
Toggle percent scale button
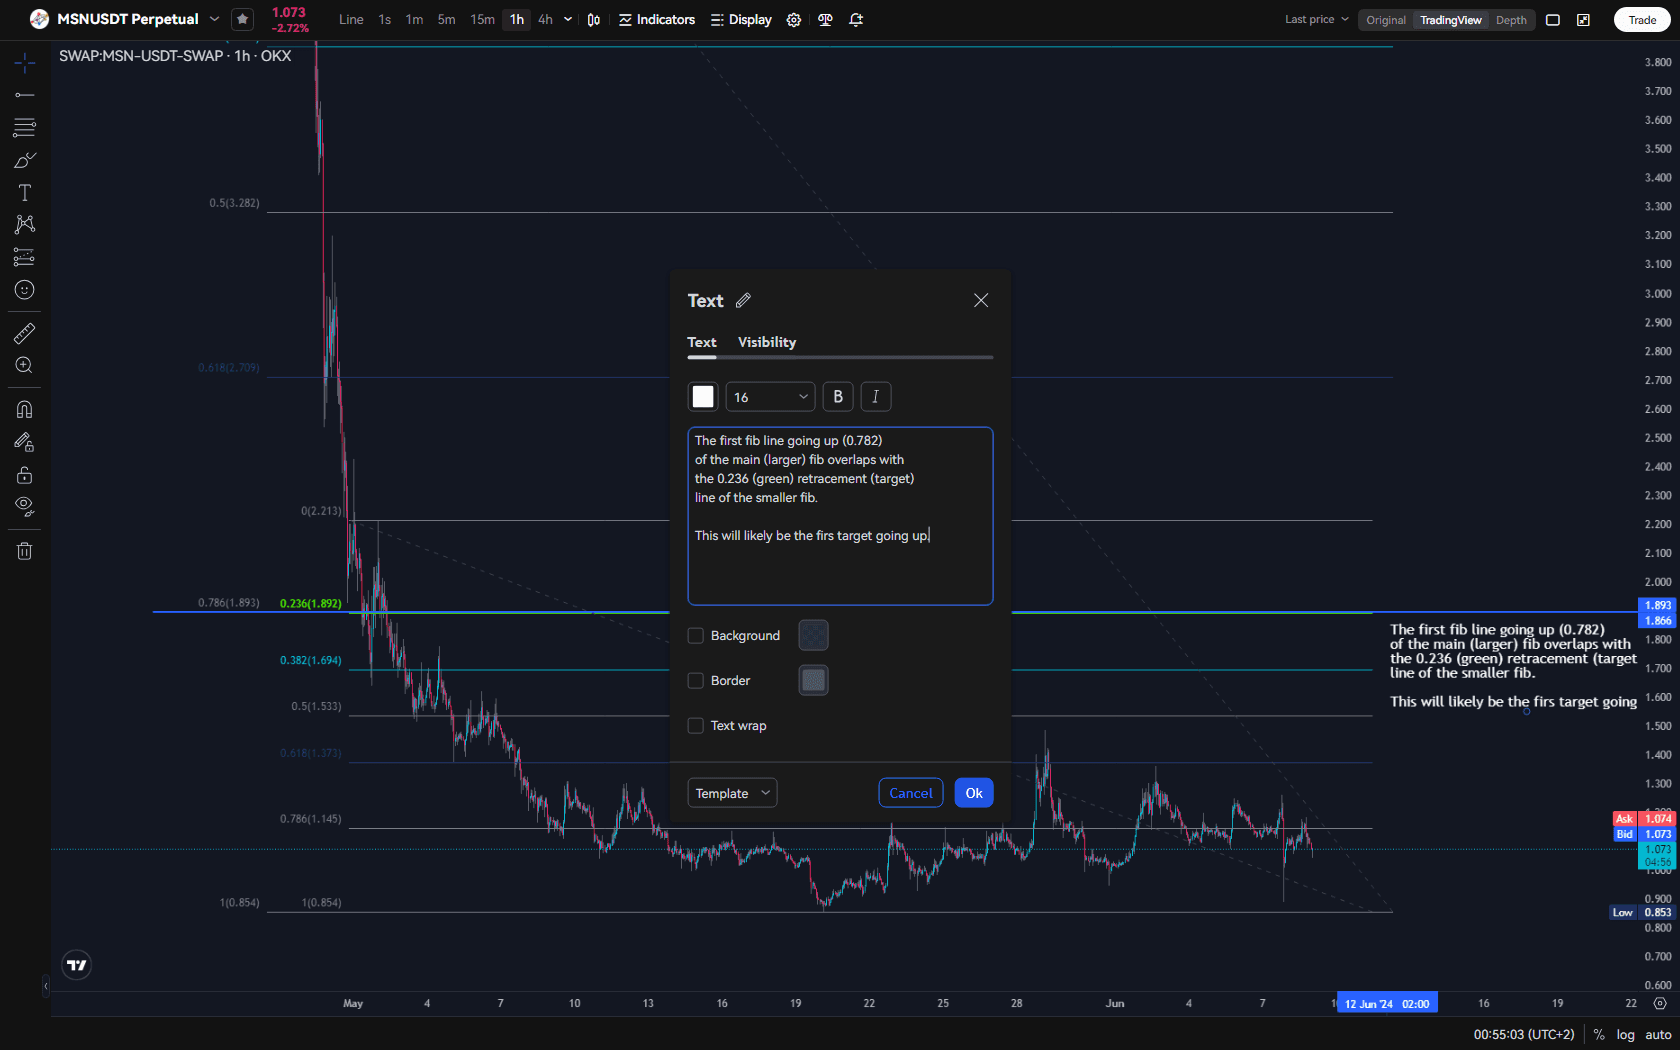pyautogui.click(x=1599, y=1034)
